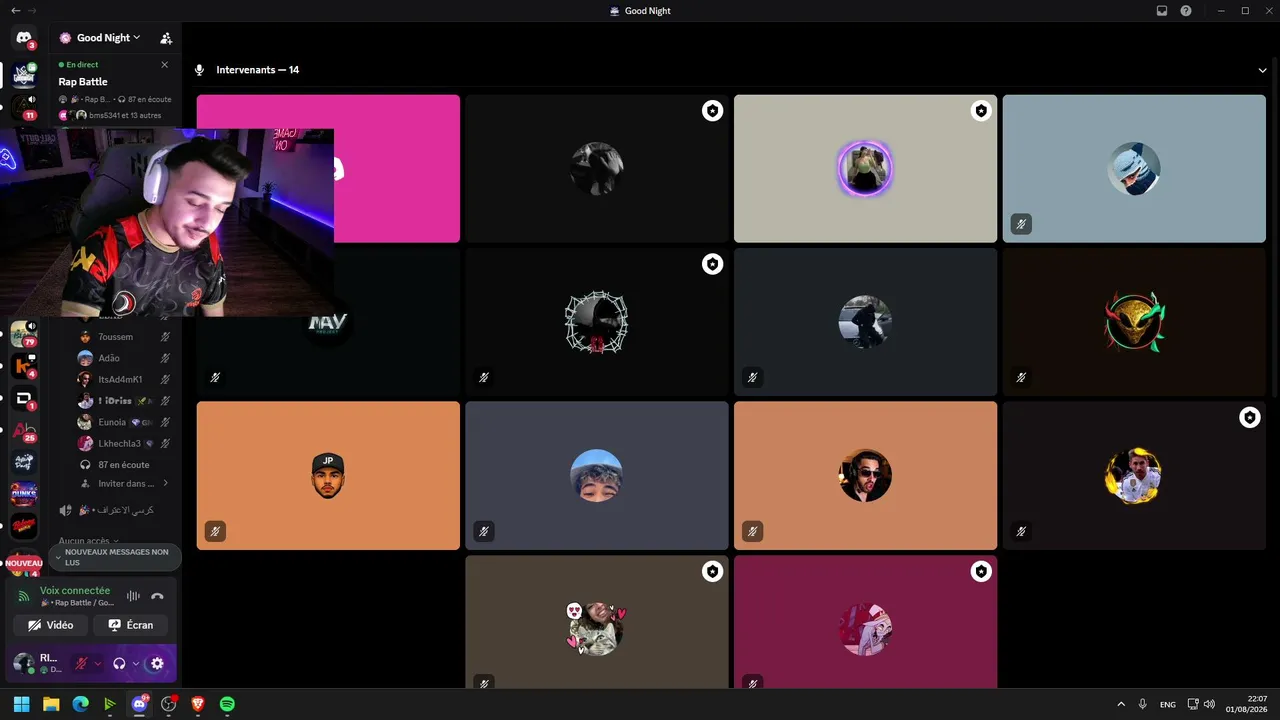
Task: Launch Brave browser from taskbar
Action: tap(198, 704)
